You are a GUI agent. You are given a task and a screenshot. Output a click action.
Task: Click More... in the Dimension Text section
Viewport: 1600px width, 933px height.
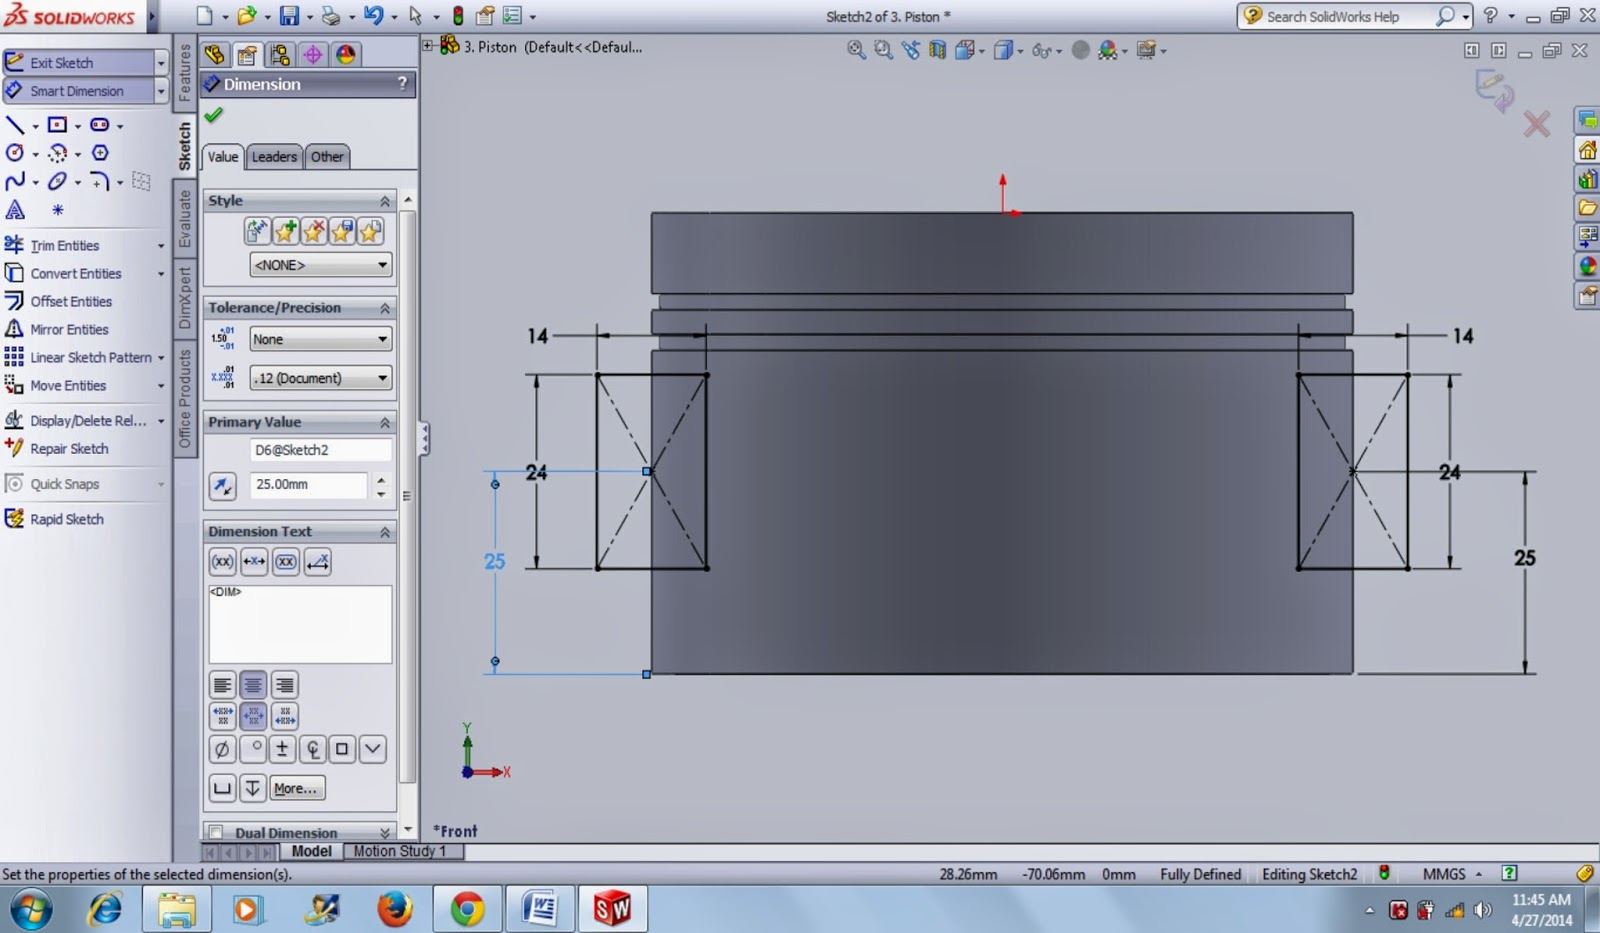click(295, 788)
